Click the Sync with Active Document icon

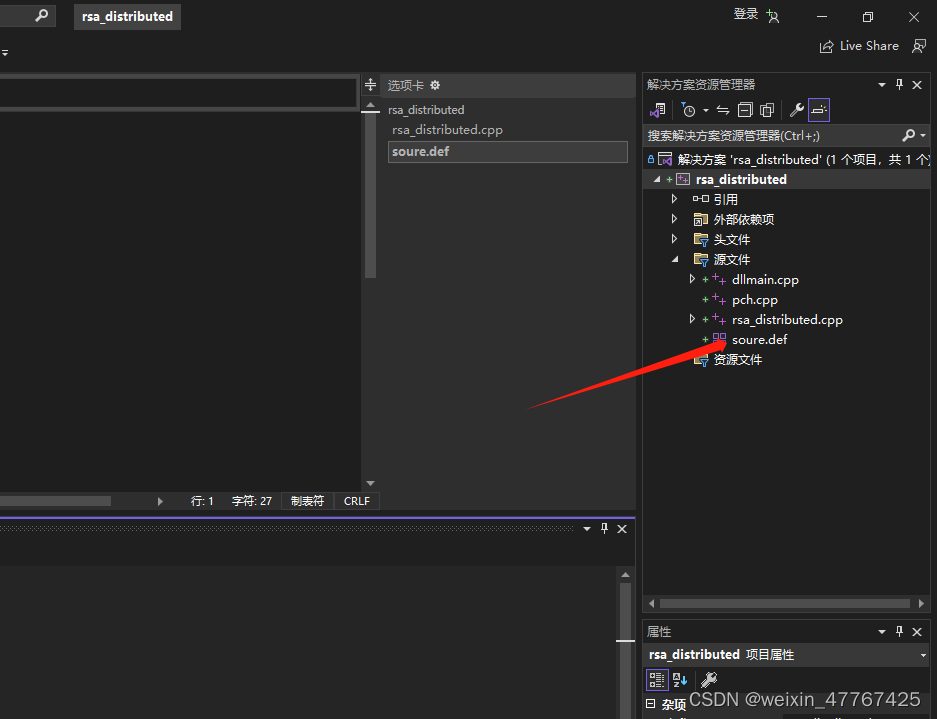722,110
